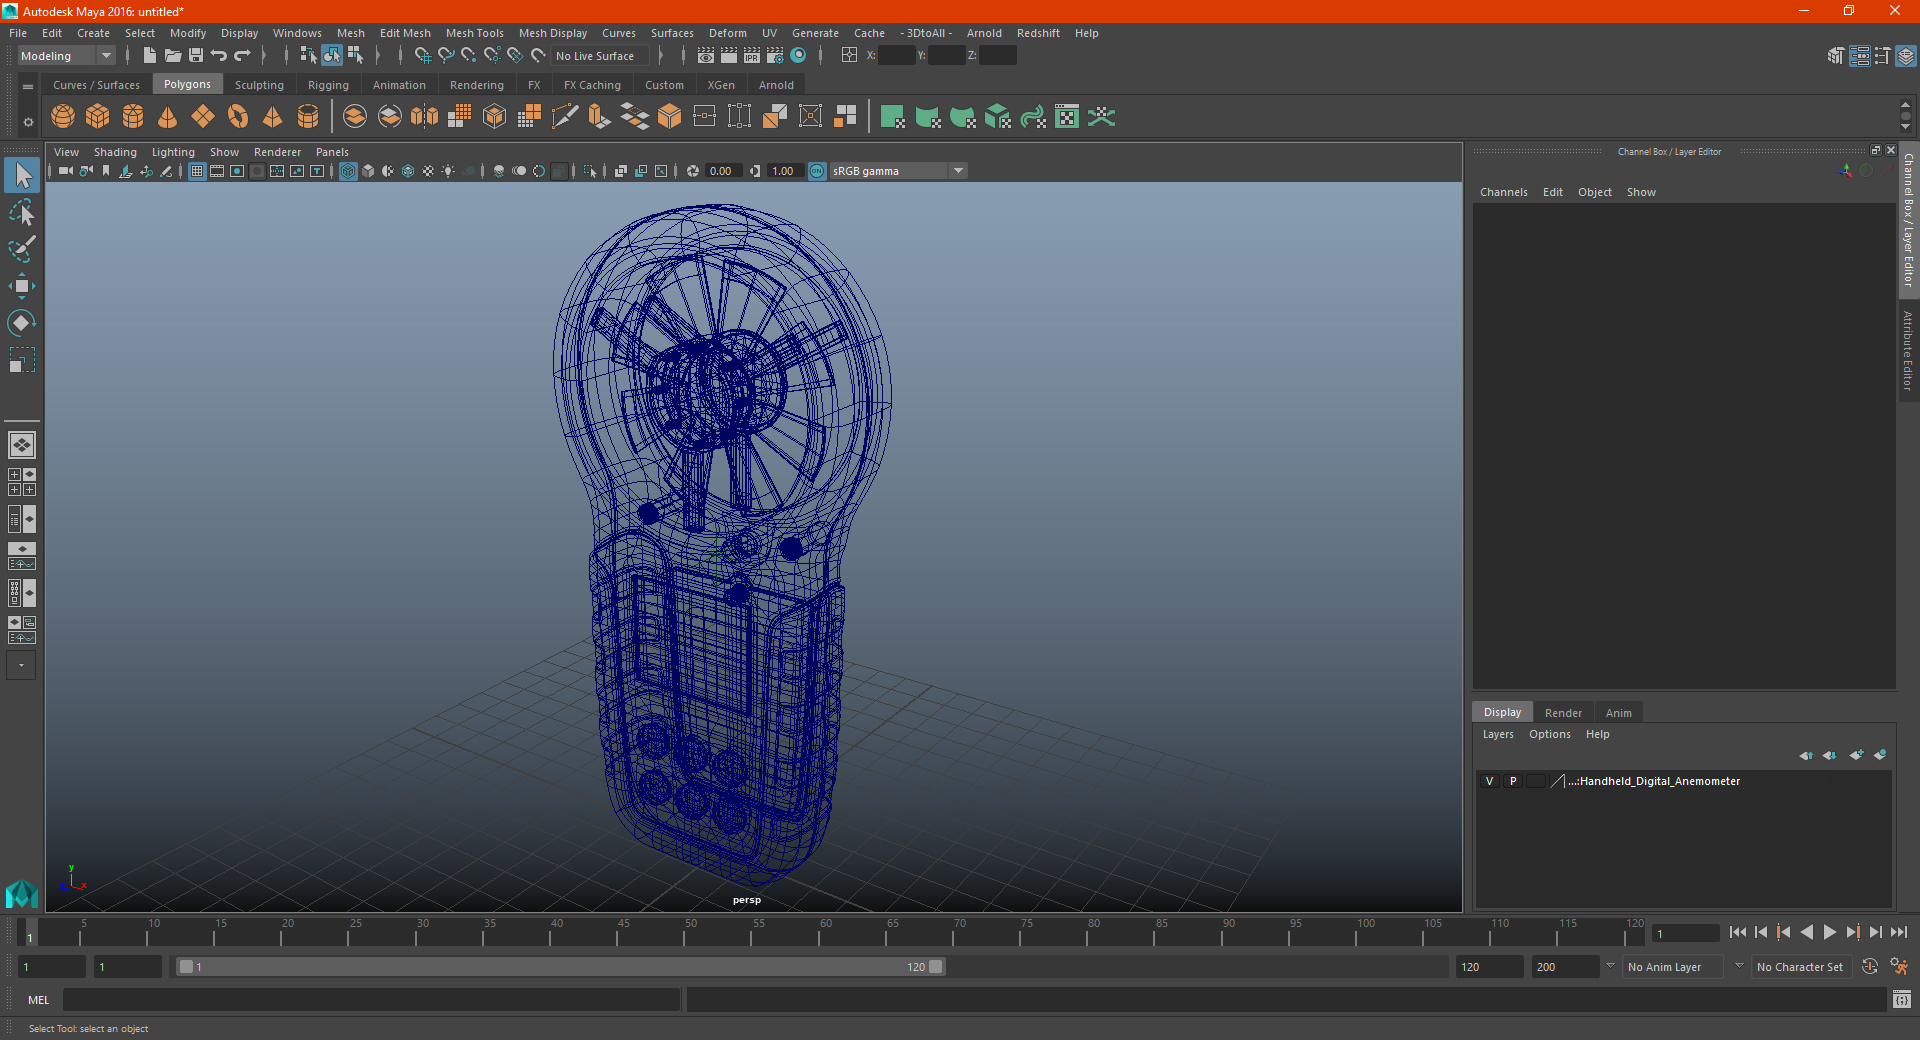Switch to the Render layer tab
The height and width of the screenshot is (1040, 1920).
pyautogui.click(x=1563, y=713)
